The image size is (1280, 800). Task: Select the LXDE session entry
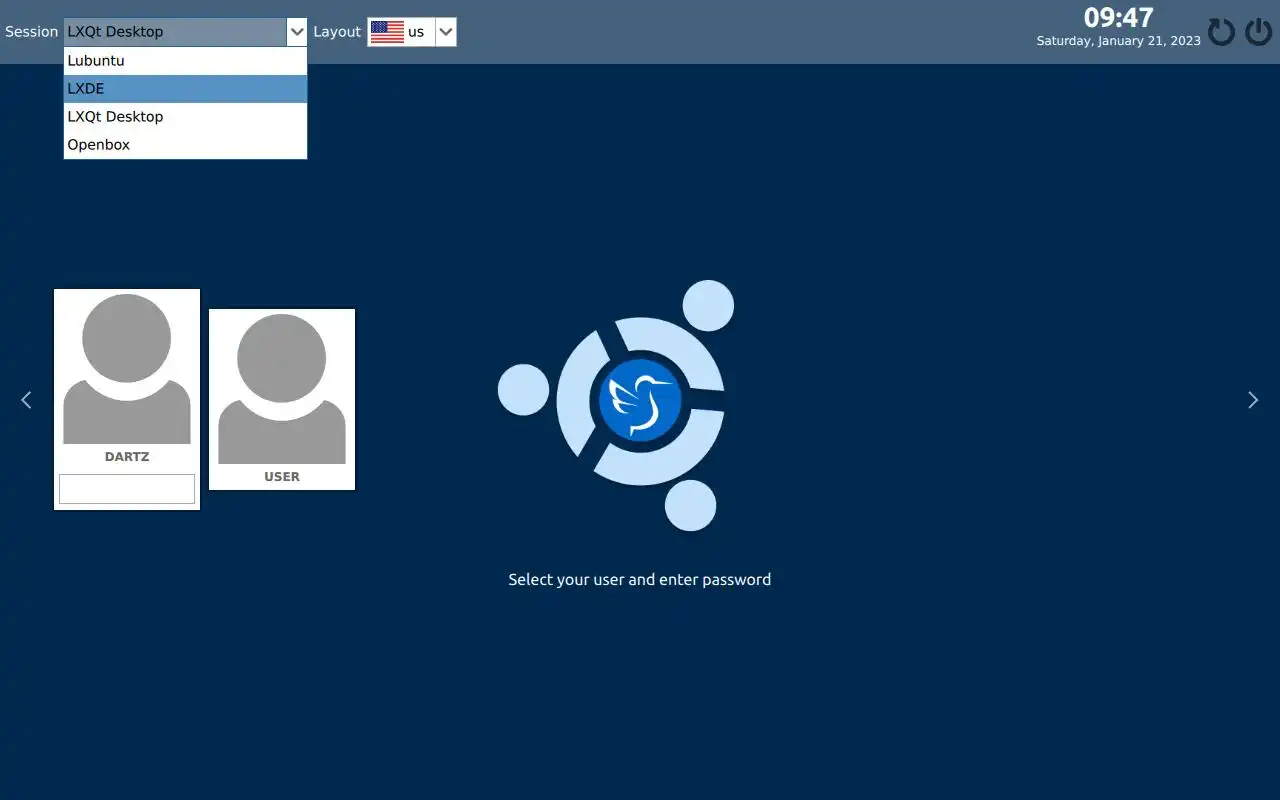[185, 89]
